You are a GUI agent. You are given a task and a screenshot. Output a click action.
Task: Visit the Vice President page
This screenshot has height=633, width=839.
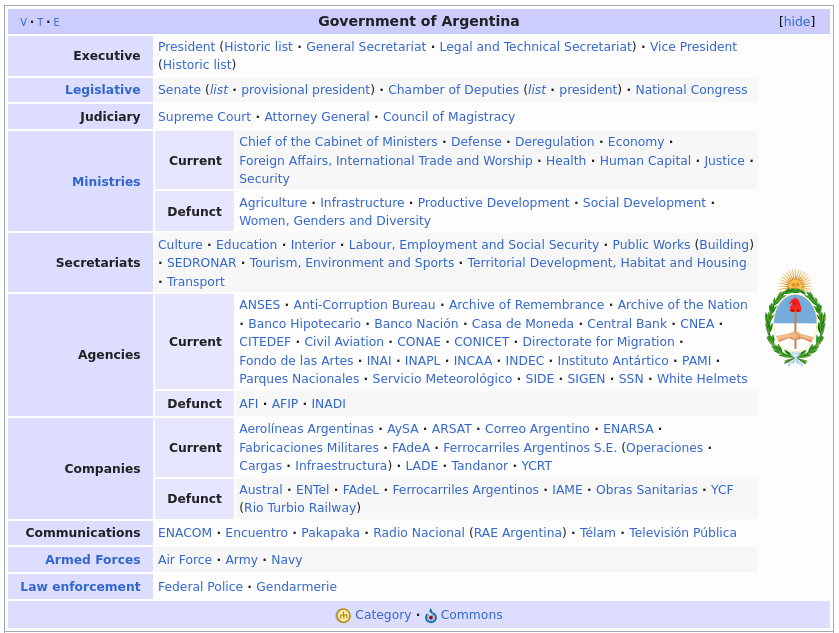(693, 47)
